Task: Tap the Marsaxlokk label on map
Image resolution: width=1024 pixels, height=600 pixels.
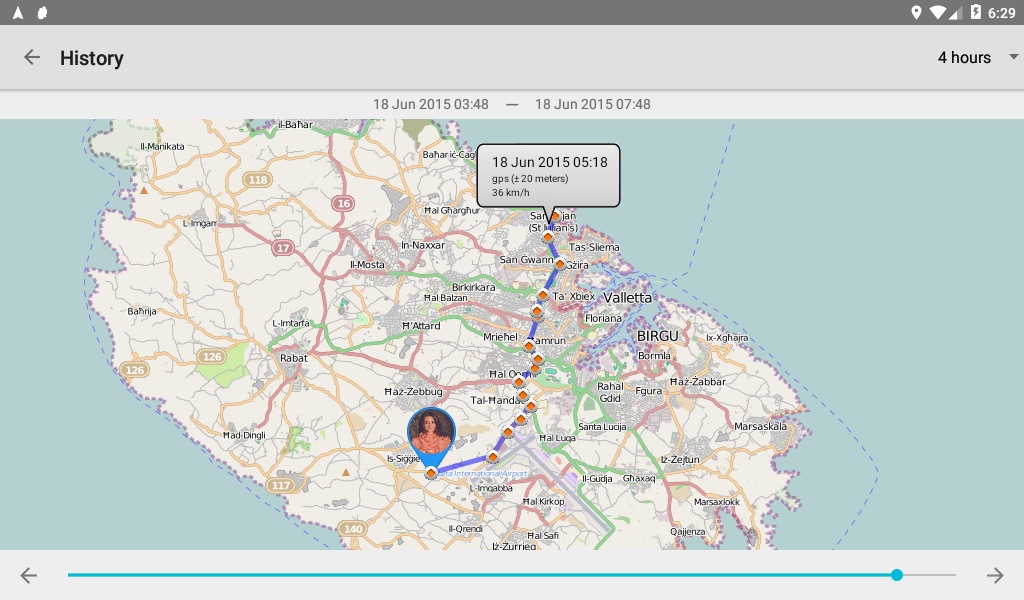Action: click(717, 502)
